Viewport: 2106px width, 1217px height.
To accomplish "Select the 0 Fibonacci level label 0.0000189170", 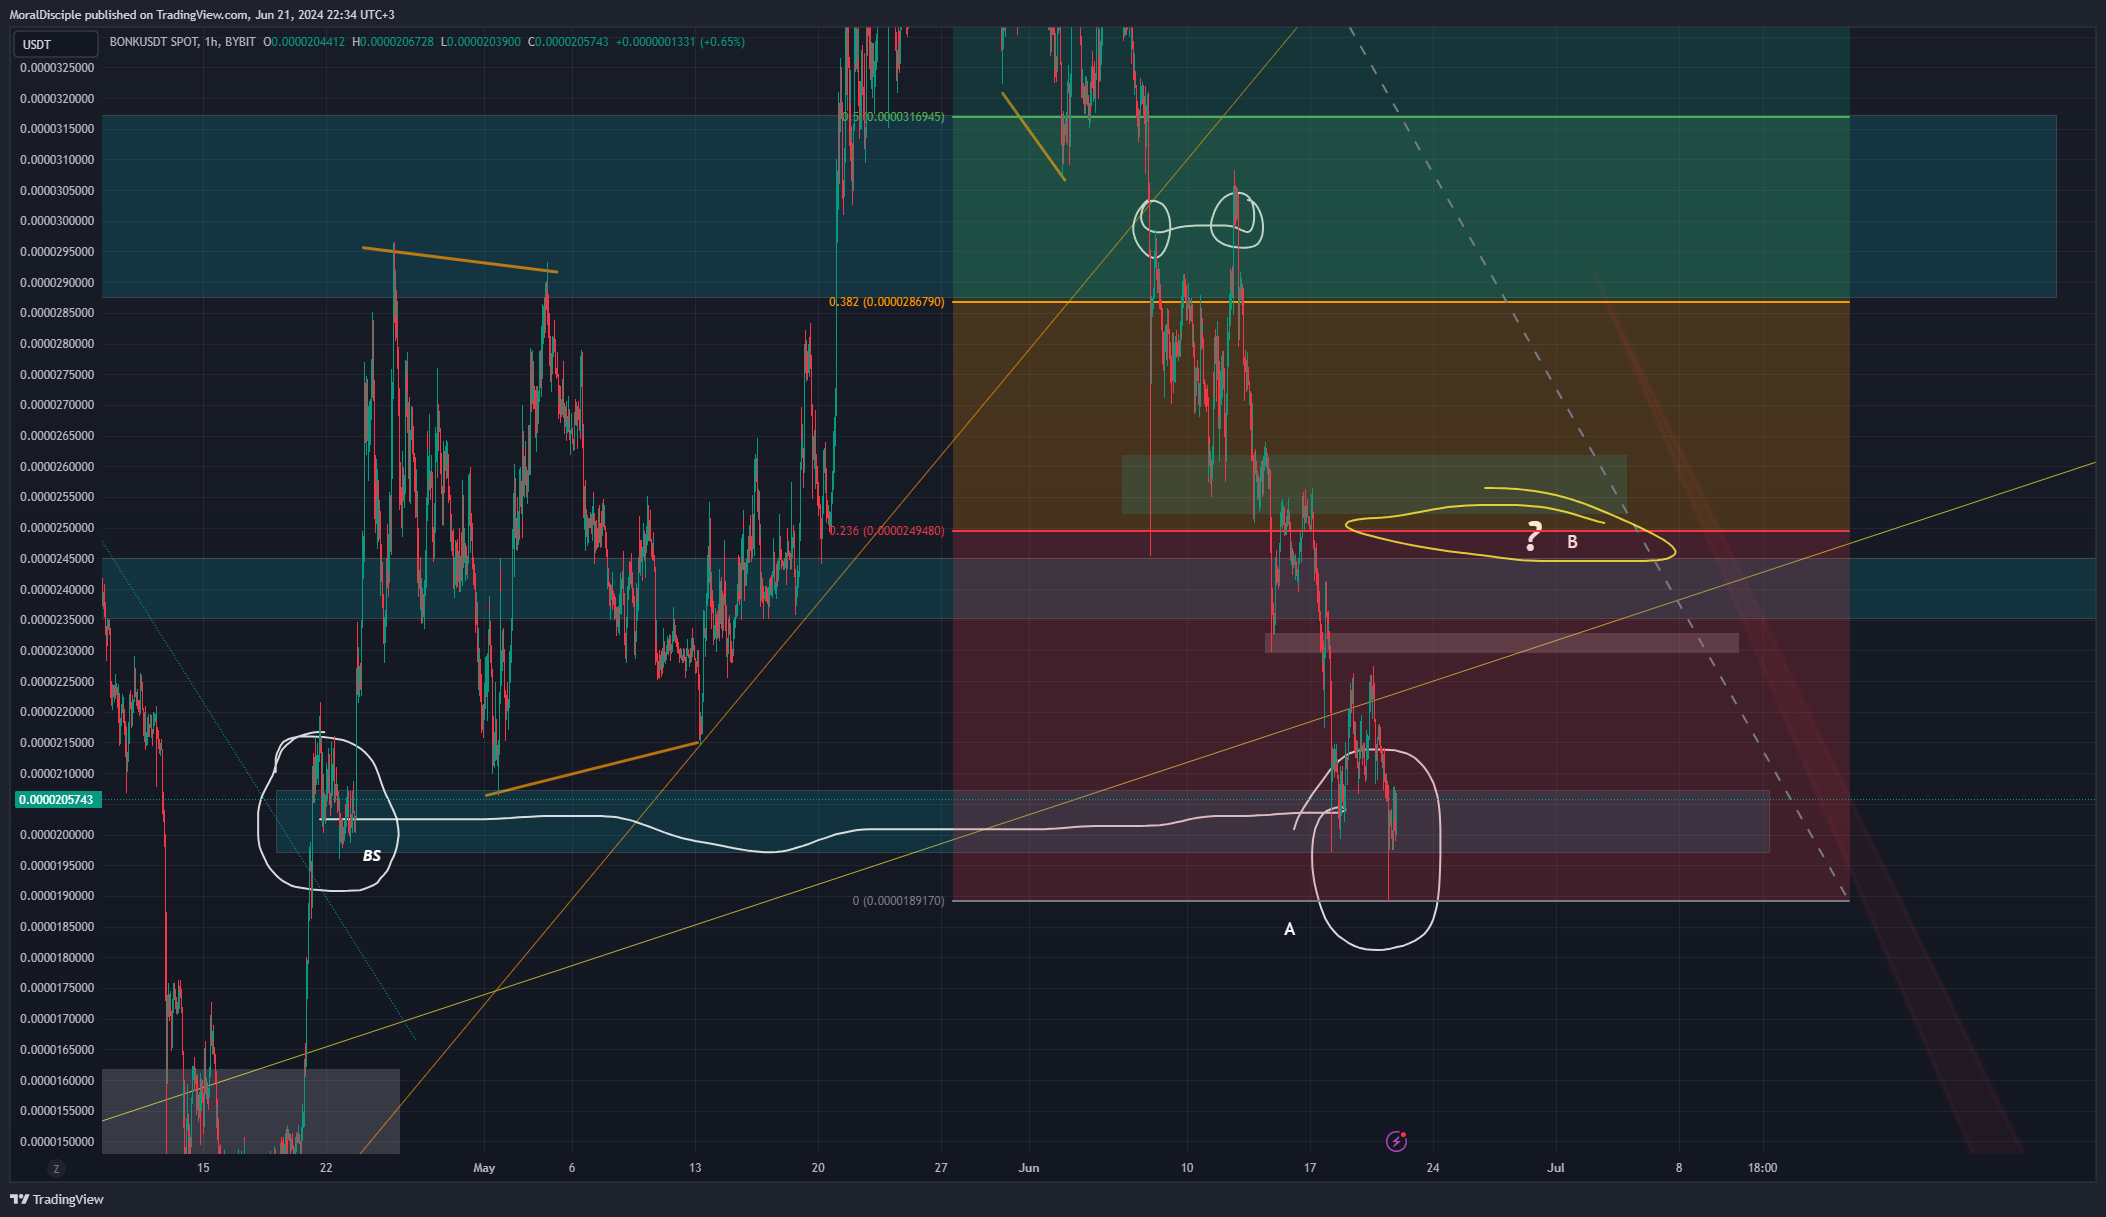I will [898, 901].
